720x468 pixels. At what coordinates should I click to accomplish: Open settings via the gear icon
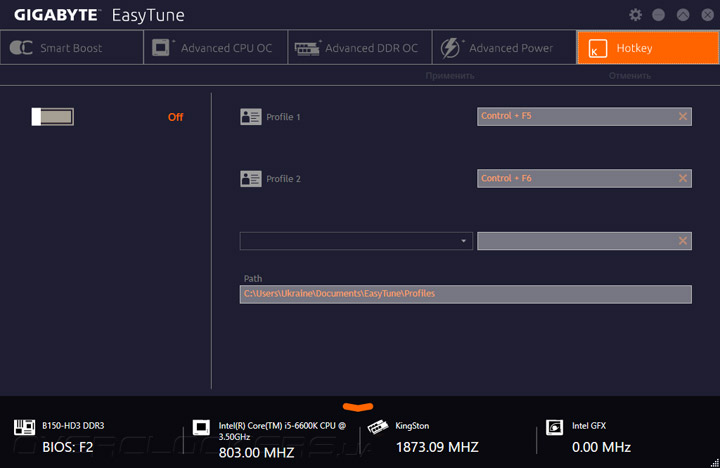(x=636, y=15)
